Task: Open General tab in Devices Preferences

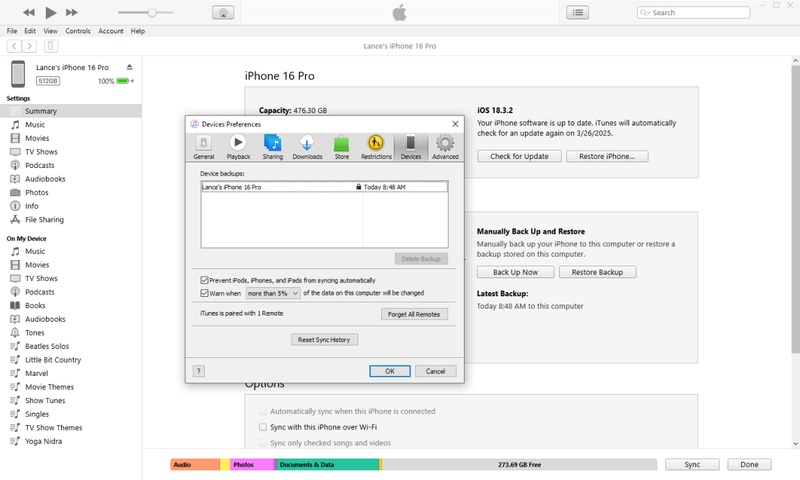Action: tap(204, 147)
